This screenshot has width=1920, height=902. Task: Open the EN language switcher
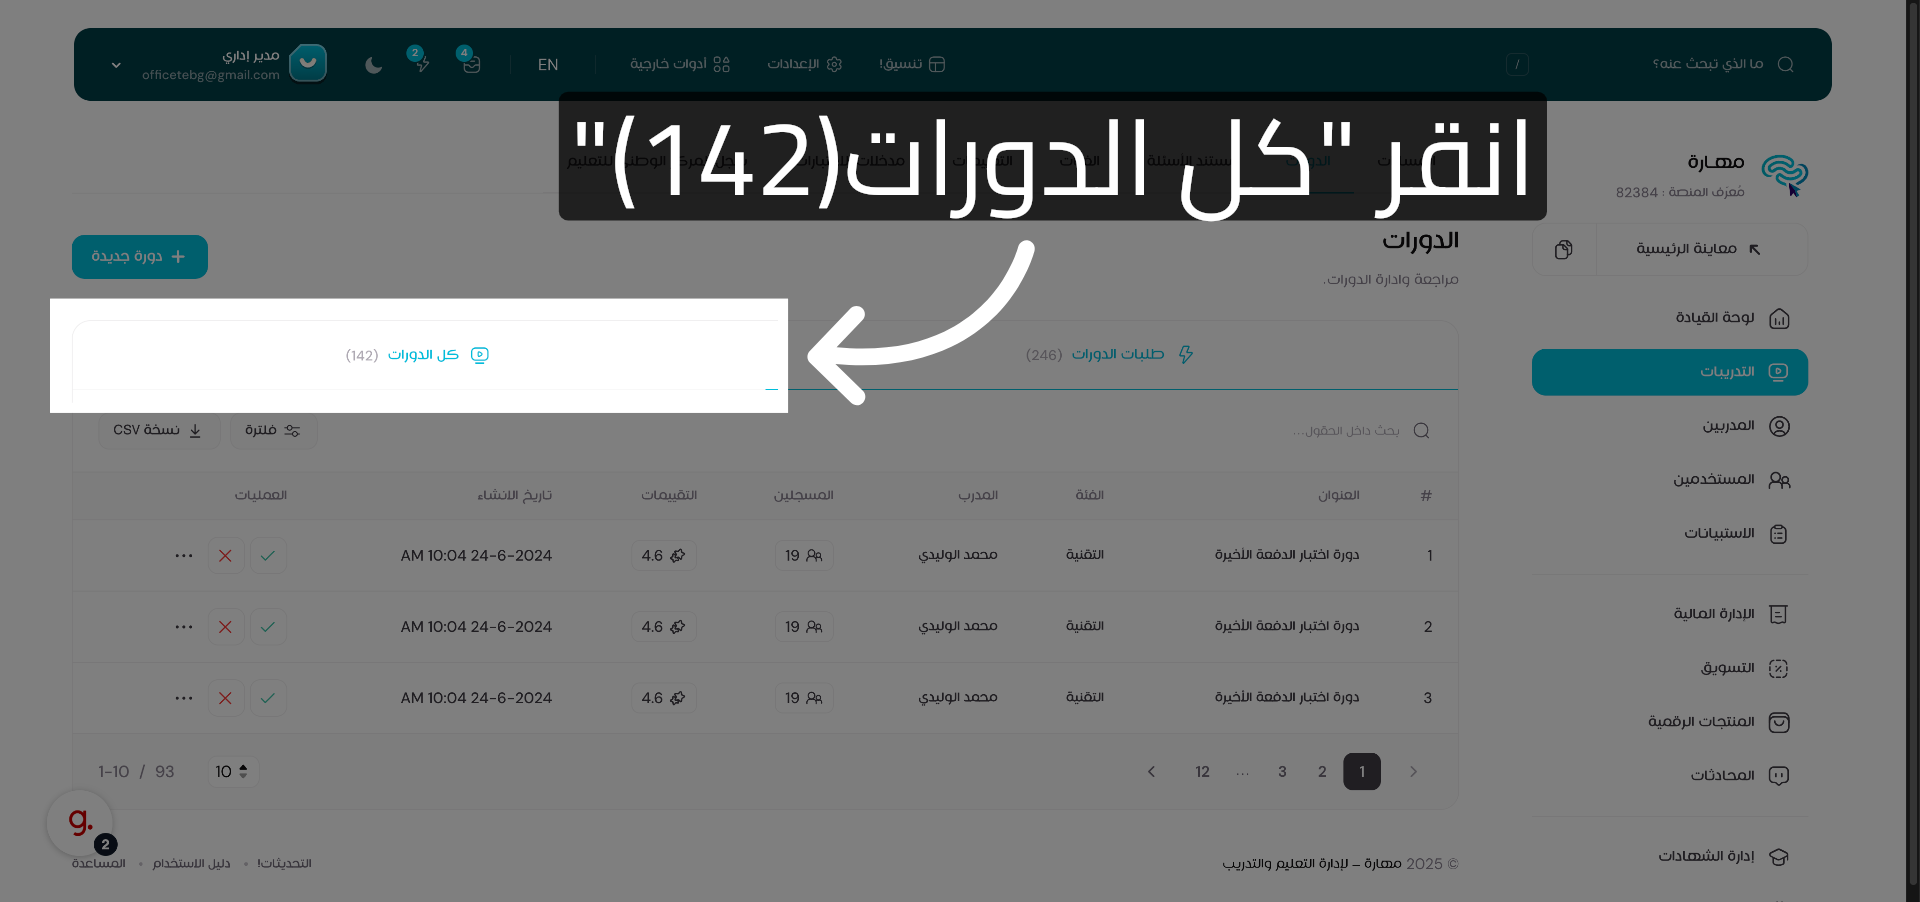coord(548,65)
